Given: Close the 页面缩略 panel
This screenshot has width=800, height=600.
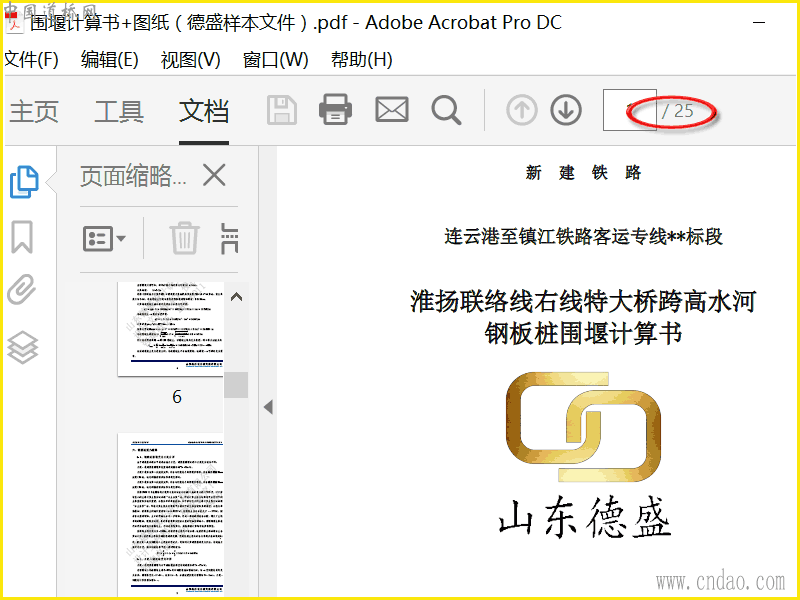Looking at the screenshot, I should point(214,176).
